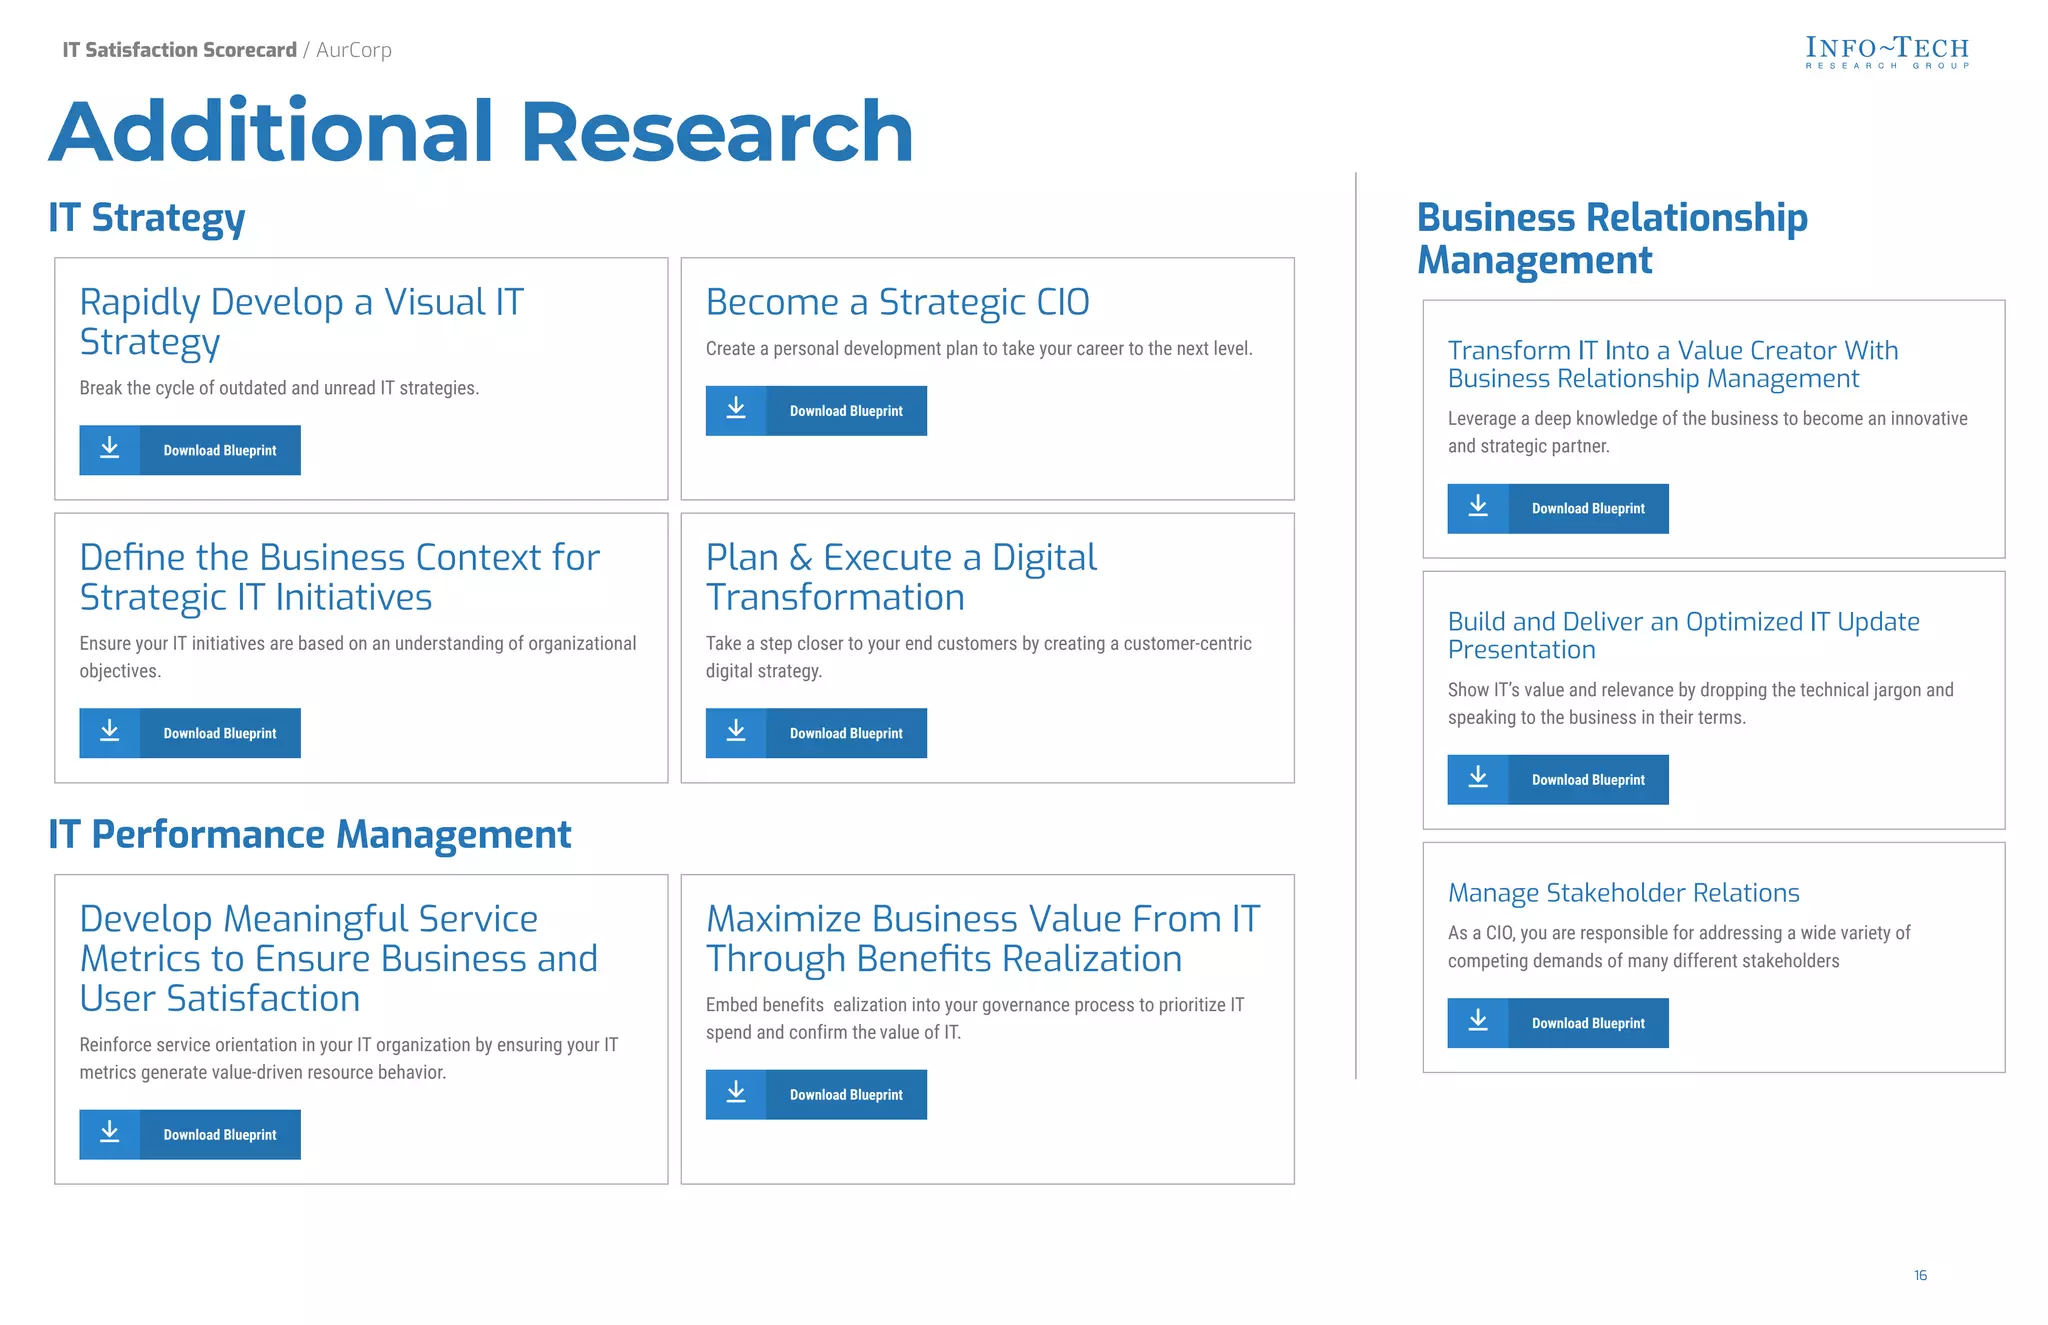Viewport: 2048px width, 1325px height.
Task: Click Download Blueprint label for Manage Stakeholder Relations
Action: (x=1588, y=1023)
